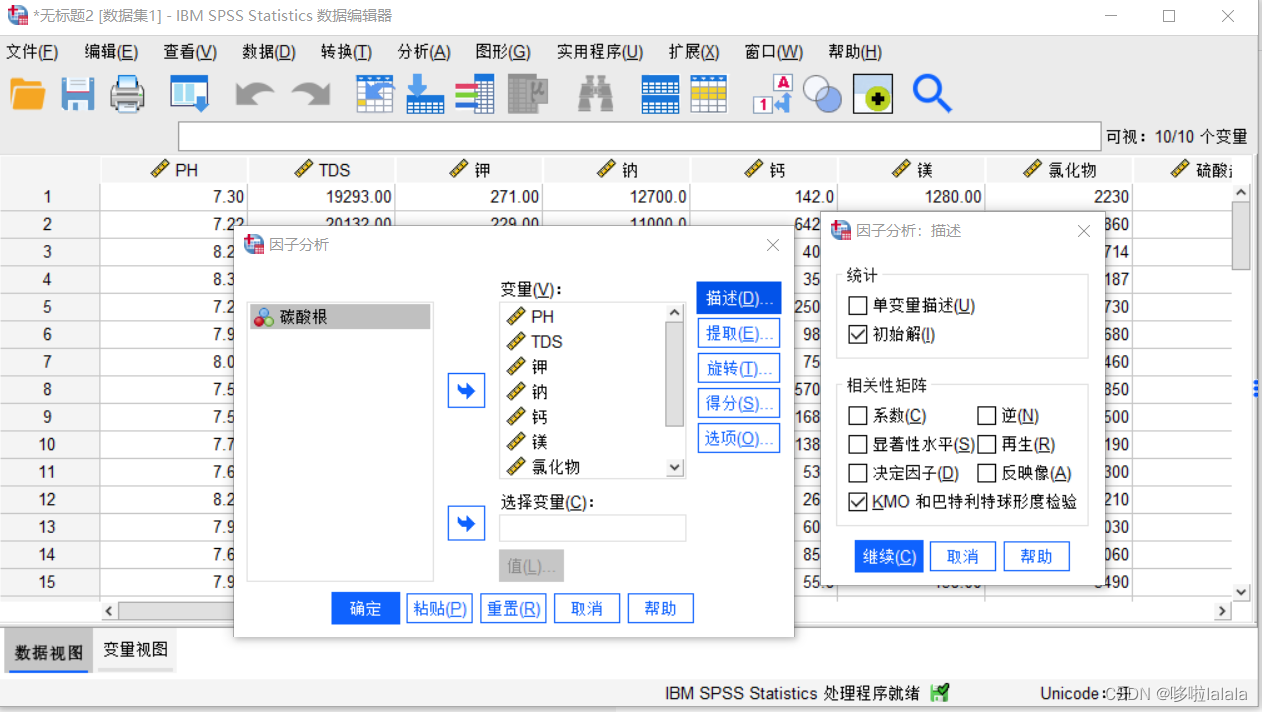Click the Go to case toolbar icon
Image resolution: width=1262 pixels, height=712 pixels.
(x=375, y=95)
